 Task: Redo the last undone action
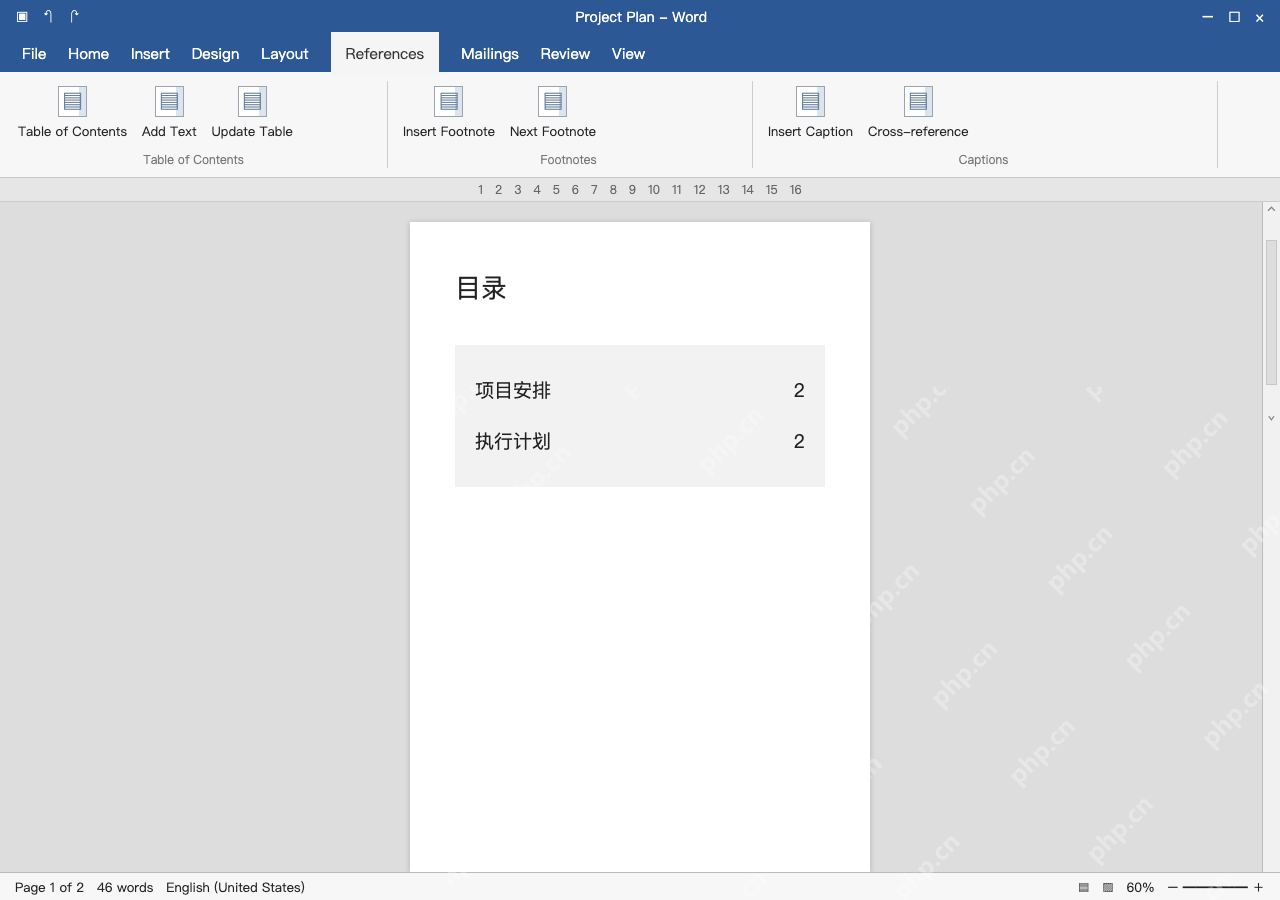[x=74, y=17]
